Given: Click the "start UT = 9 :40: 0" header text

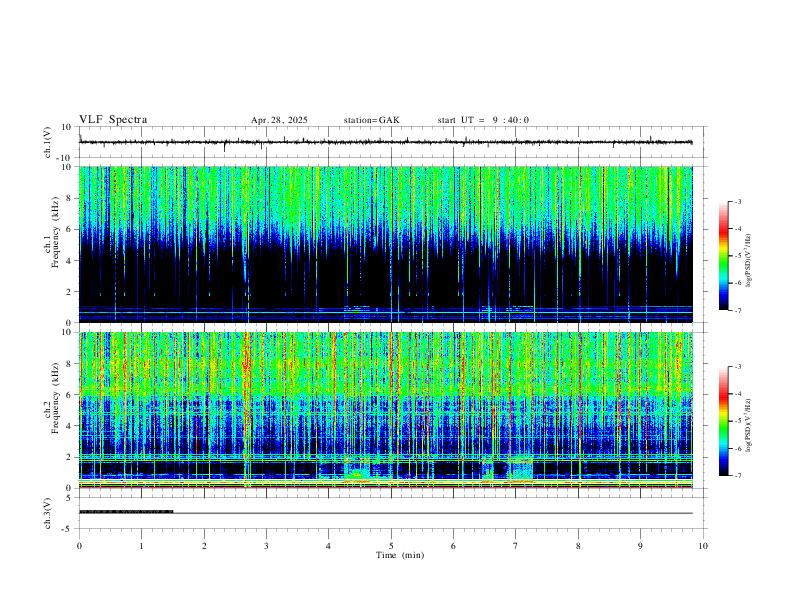Looking at the screenshot, I should 483,120.
